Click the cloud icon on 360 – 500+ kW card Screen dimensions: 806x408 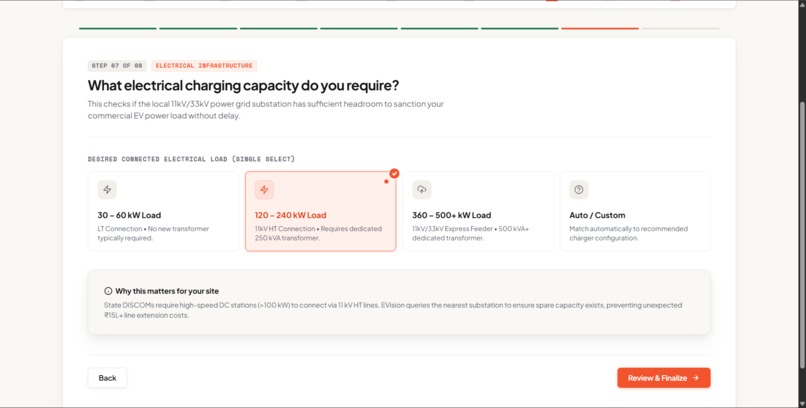(422, 190)
